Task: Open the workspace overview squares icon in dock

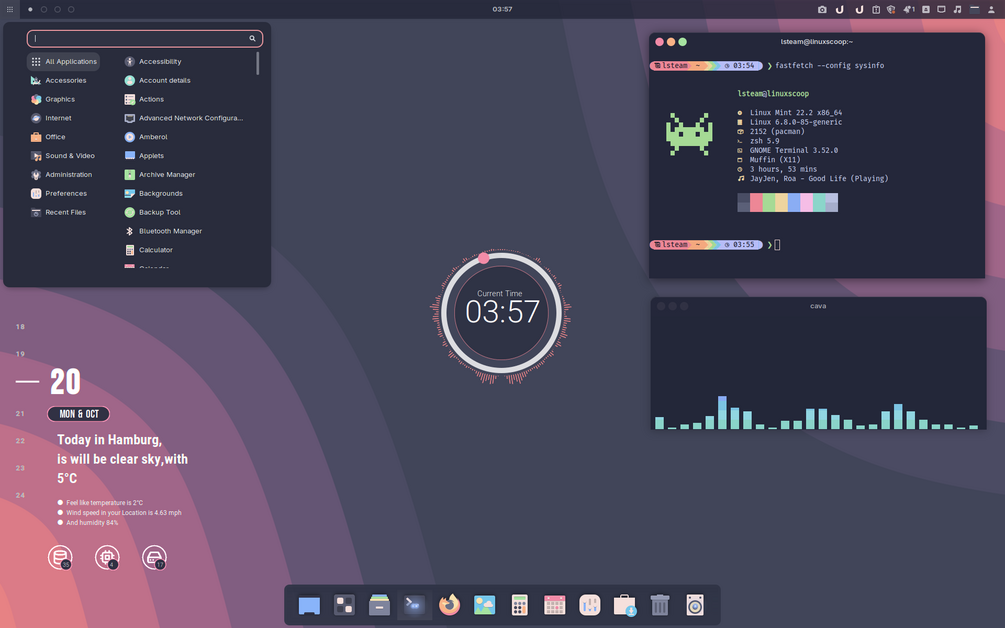Action: 344,605
